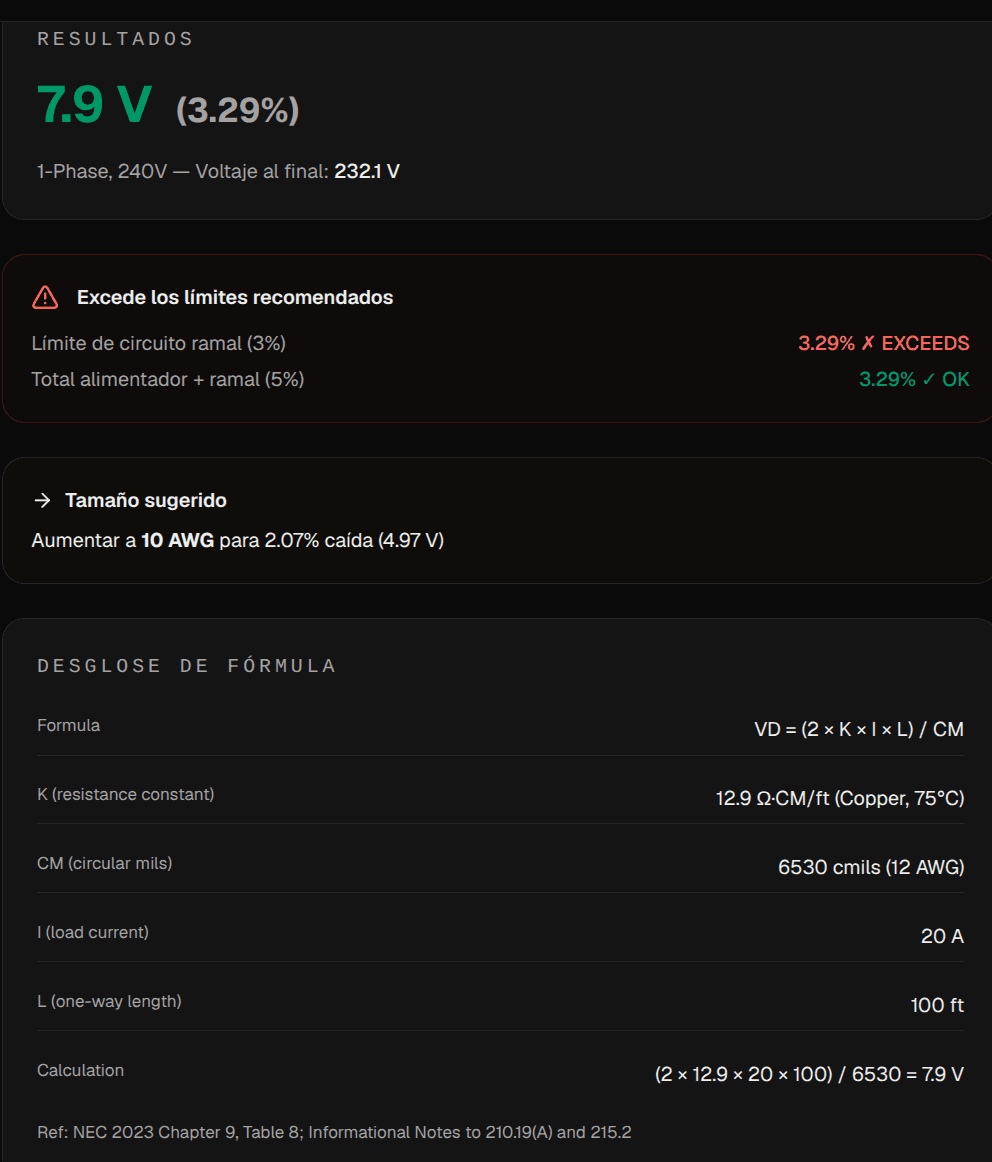This screenshot has height=1162, width=992.
Task: Select the 7.9 V voltage drop result
Action: [94, 105]
